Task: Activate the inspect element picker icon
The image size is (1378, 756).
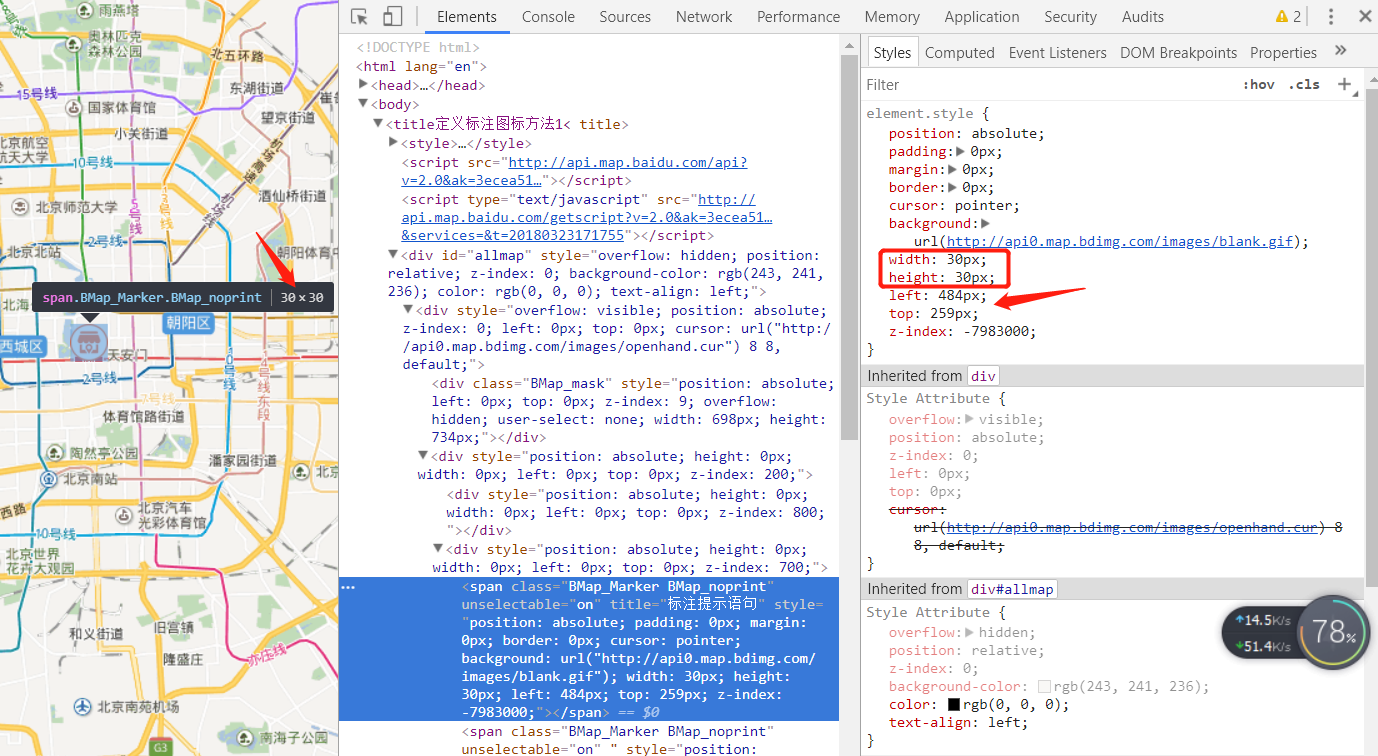Action: [360, 16]
